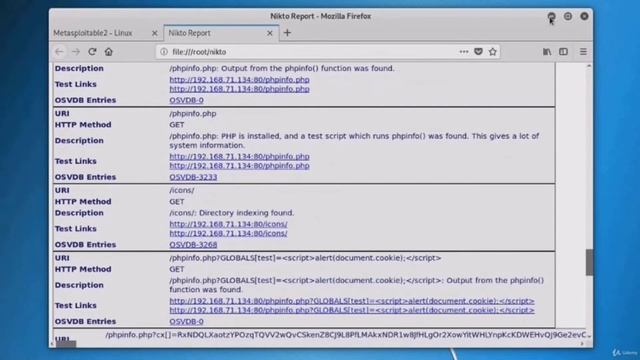Open the OSVDB-3268 entry link
640x360 pixels.
tap(193, 245)
